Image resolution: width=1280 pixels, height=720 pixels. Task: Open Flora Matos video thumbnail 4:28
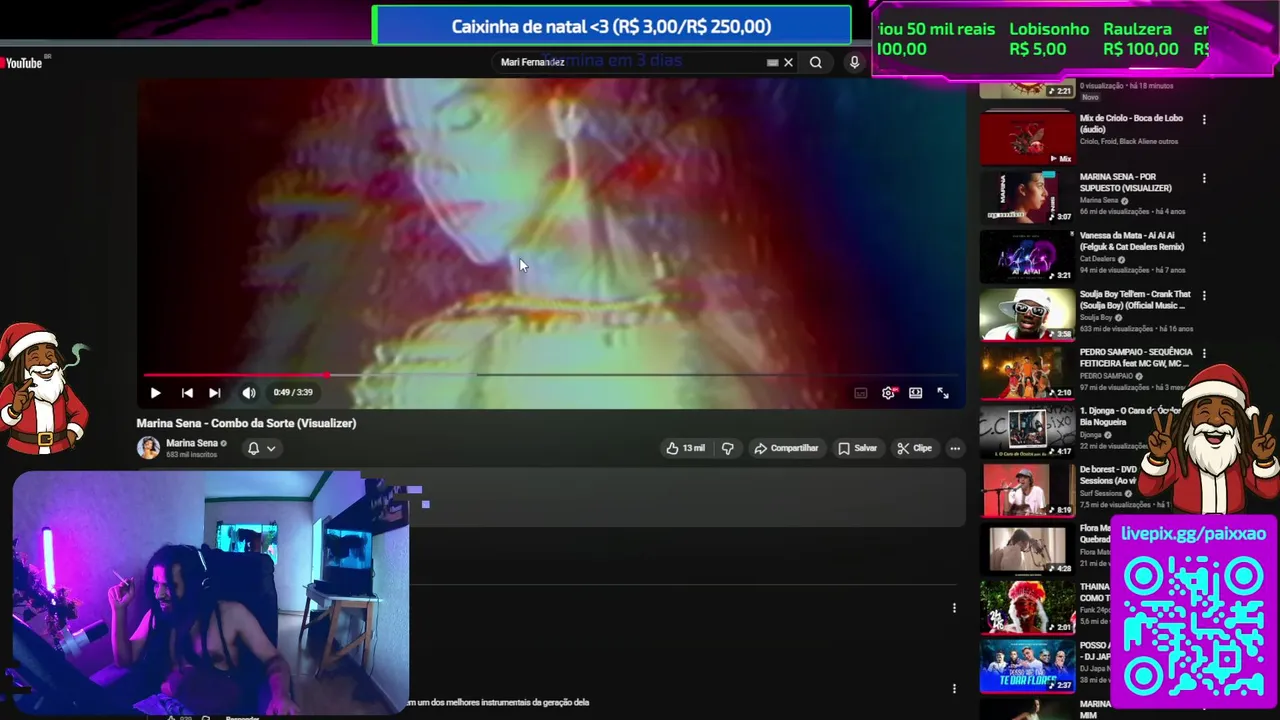1027,549
